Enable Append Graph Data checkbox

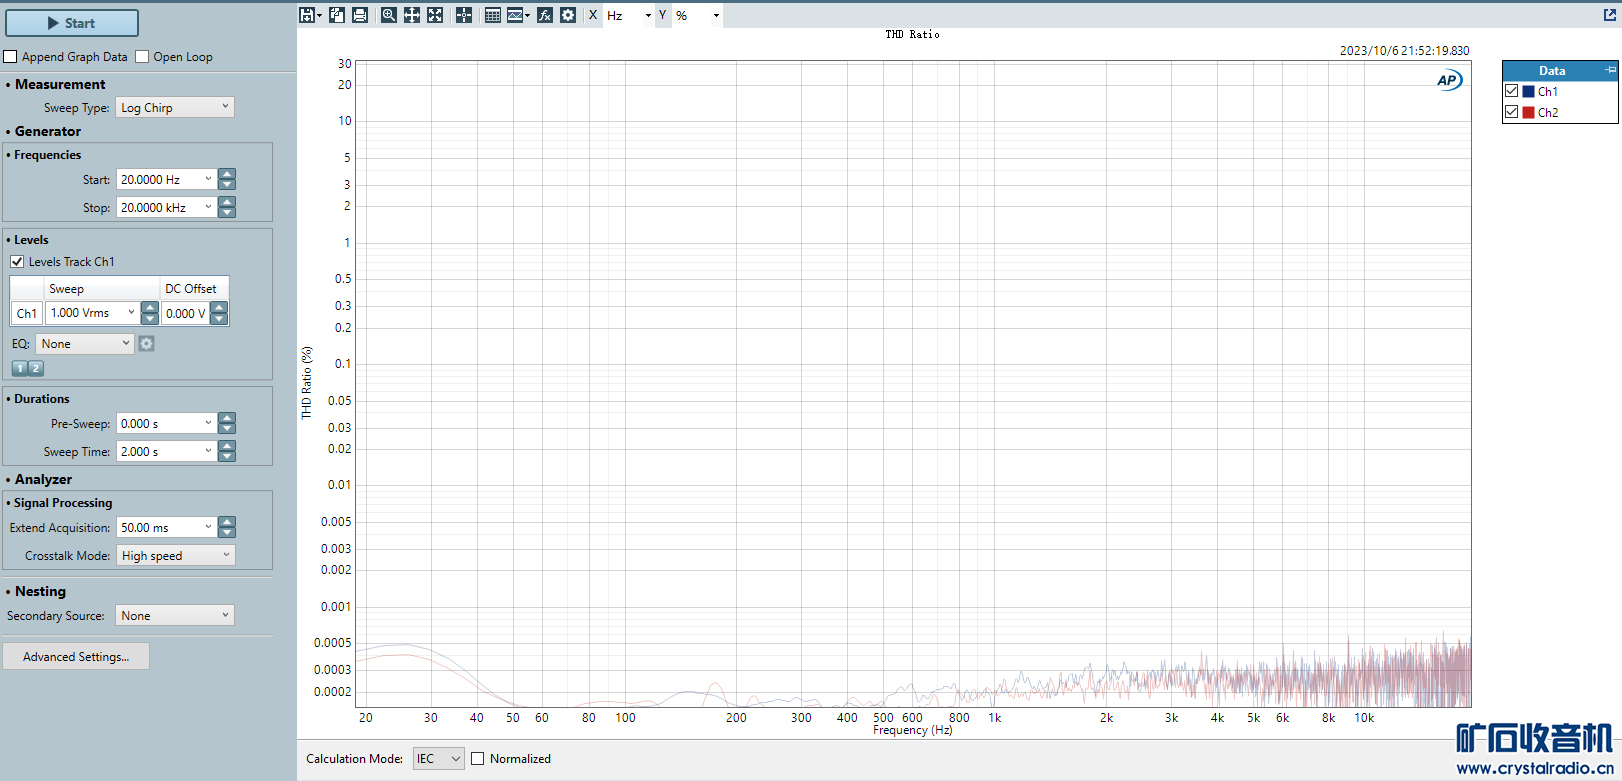pos(11,57)
